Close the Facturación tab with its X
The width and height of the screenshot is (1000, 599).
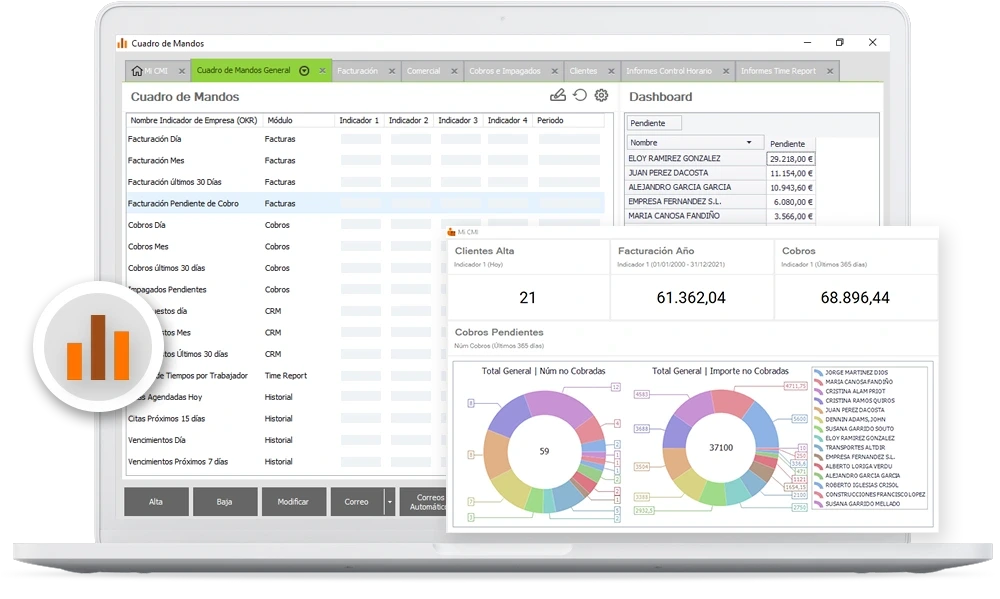point(392,71)
